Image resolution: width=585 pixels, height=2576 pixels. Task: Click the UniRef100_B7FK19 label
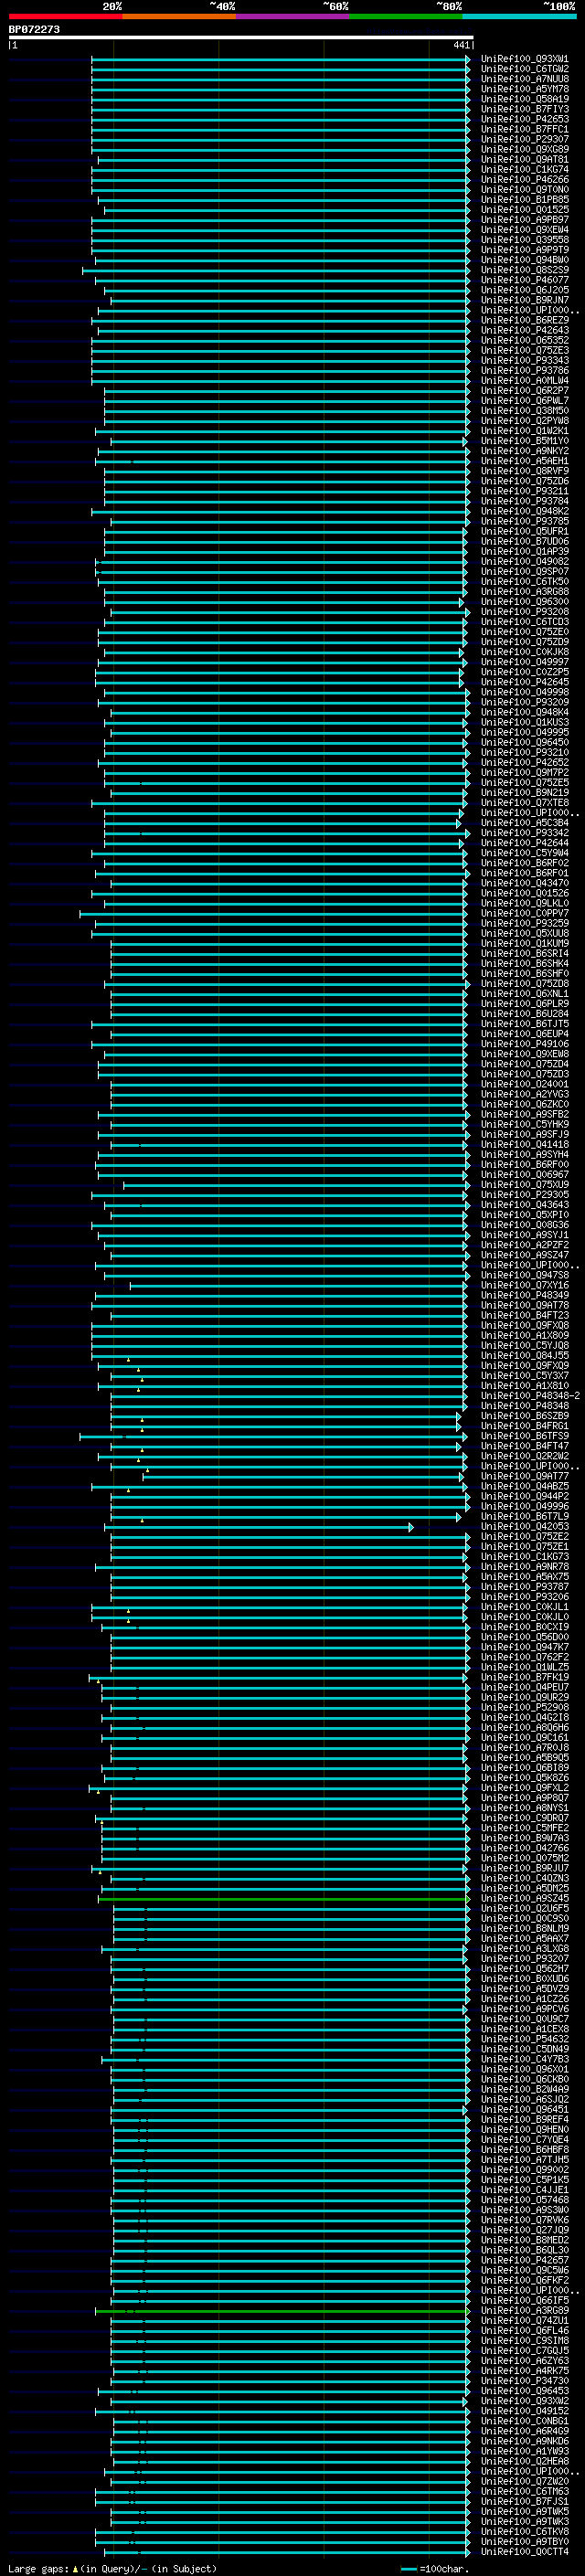(525, 1677)
